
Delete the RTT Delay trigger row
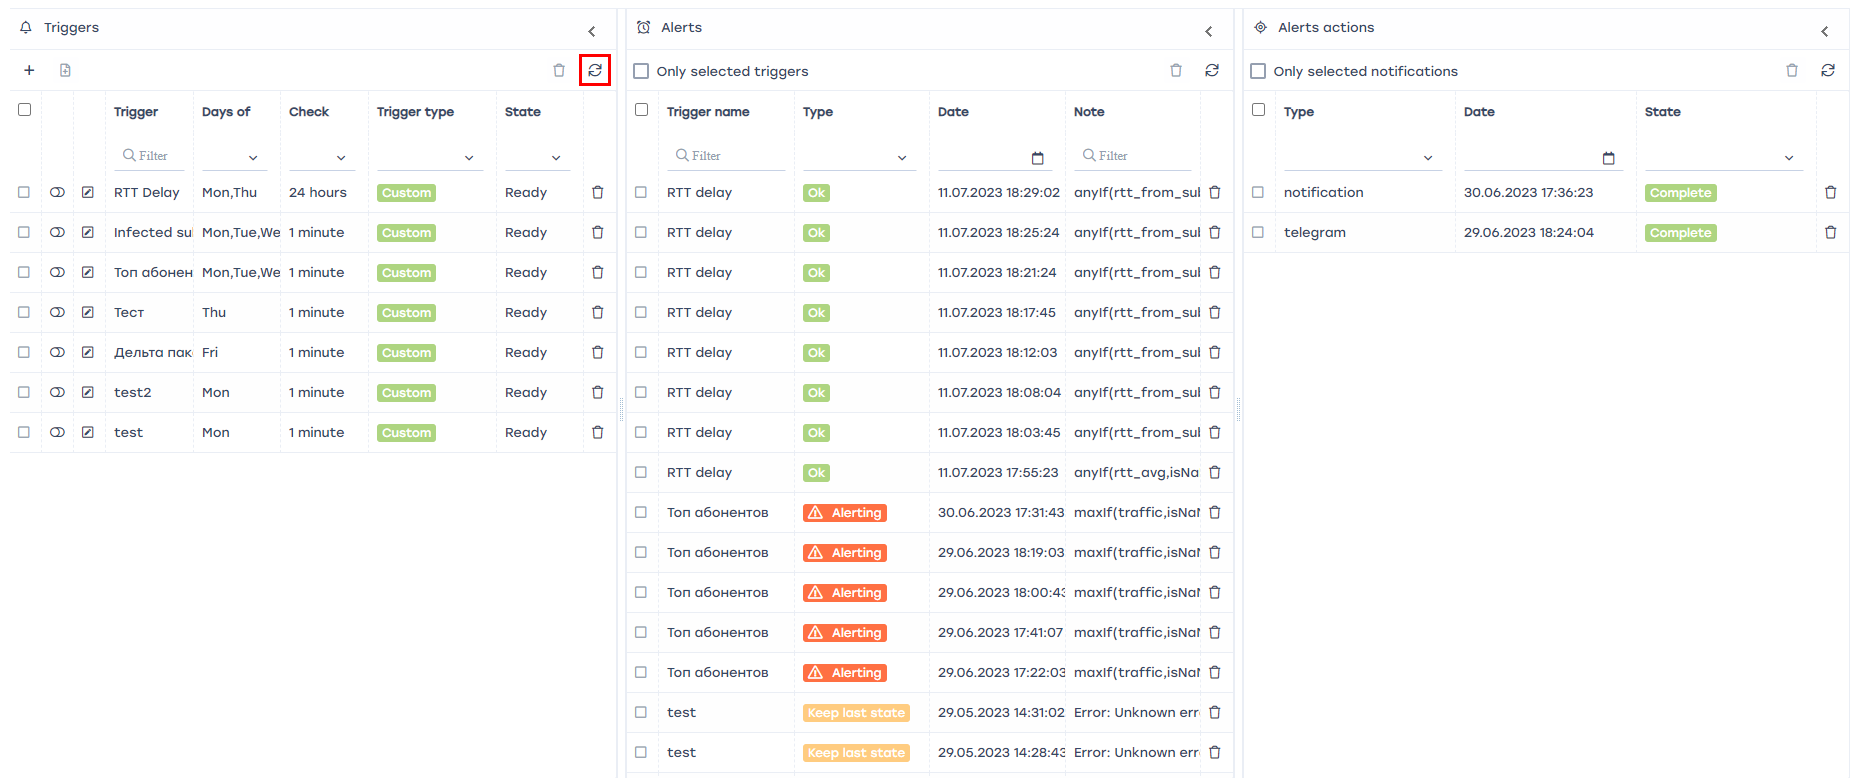pos(598,192)
